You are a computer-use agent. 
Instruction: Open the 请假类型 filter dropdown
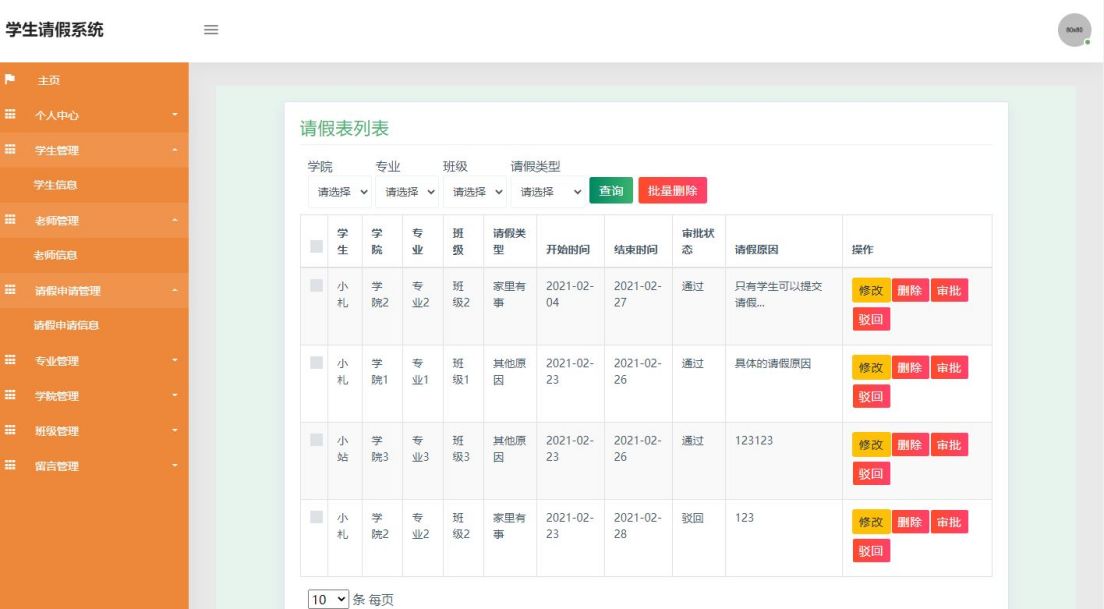pyautogui.click(x=548, y=192)
